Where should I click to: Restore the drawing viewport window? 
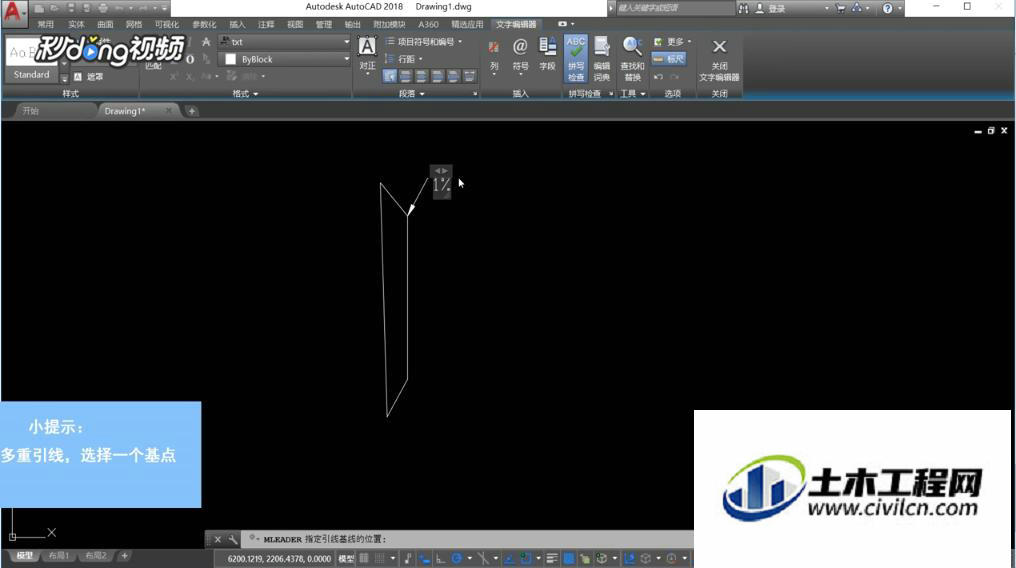click(x=991, y=131)
